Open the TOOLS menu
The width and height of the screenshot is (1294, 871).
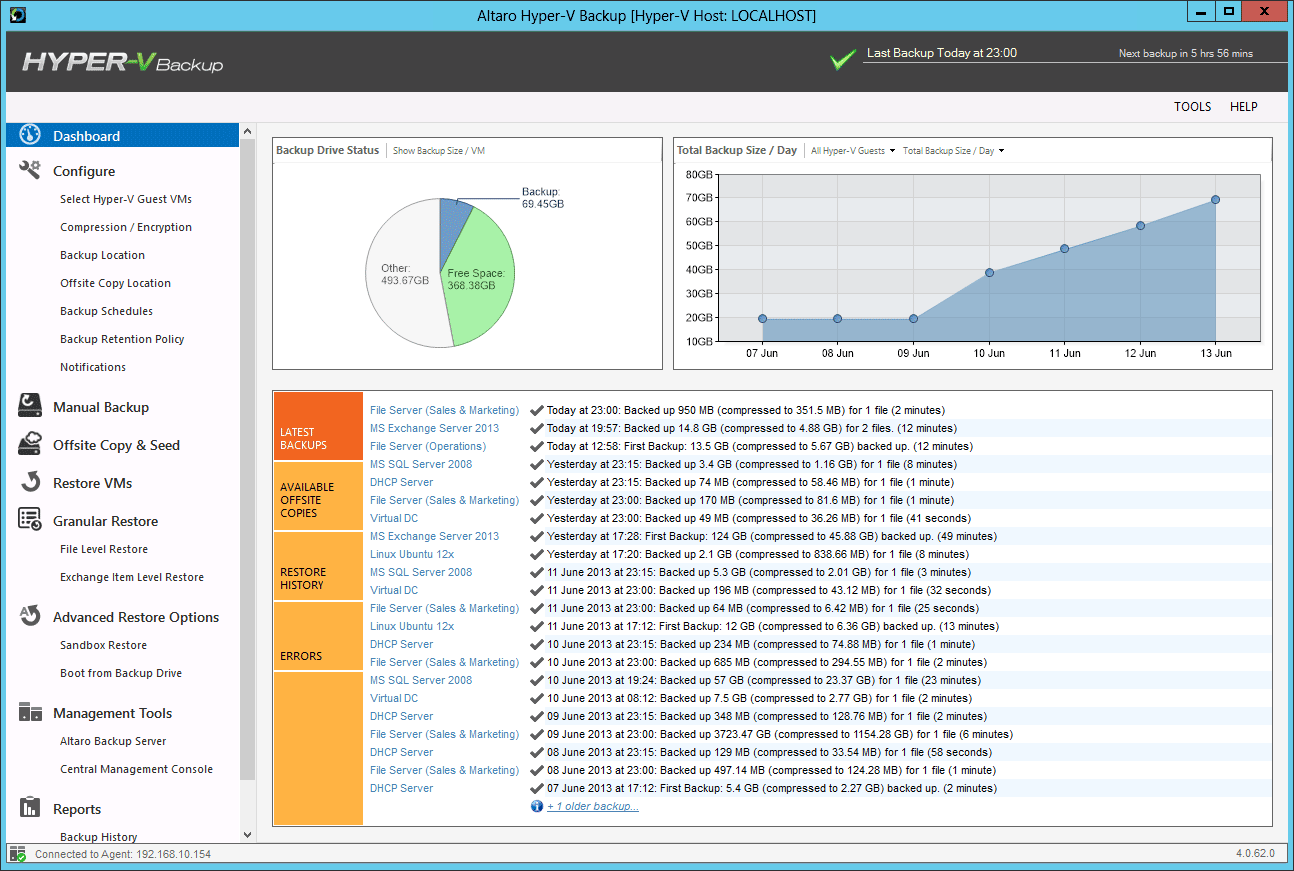point(1192,107)
